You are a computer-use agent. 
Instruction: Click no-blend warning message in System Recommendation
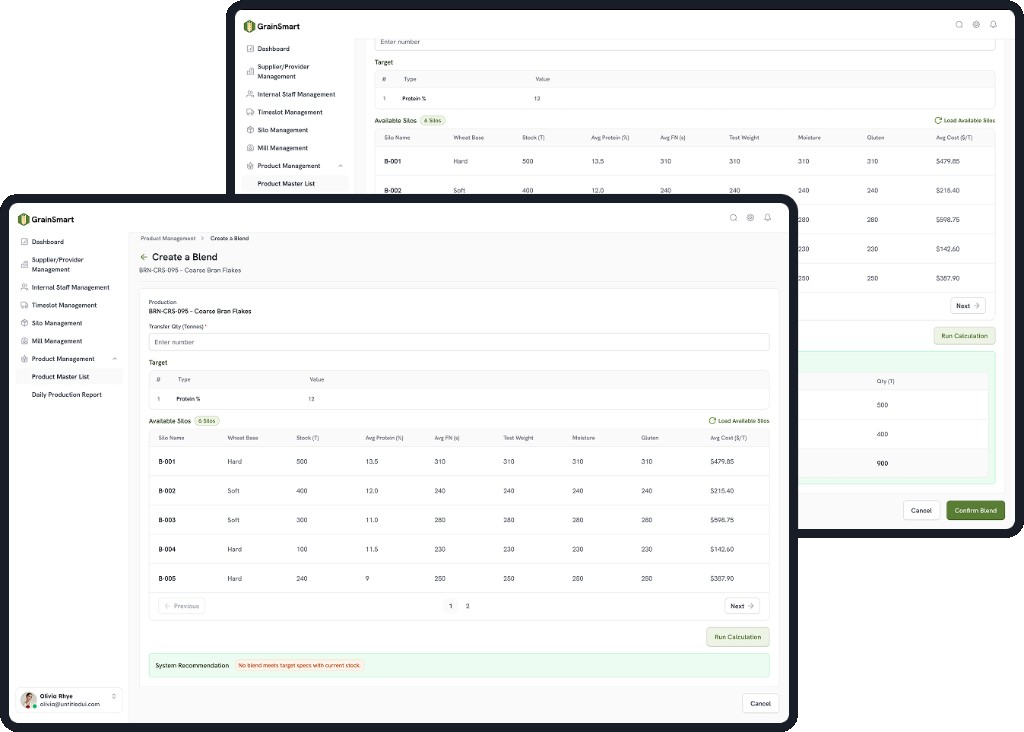point(299,665)
